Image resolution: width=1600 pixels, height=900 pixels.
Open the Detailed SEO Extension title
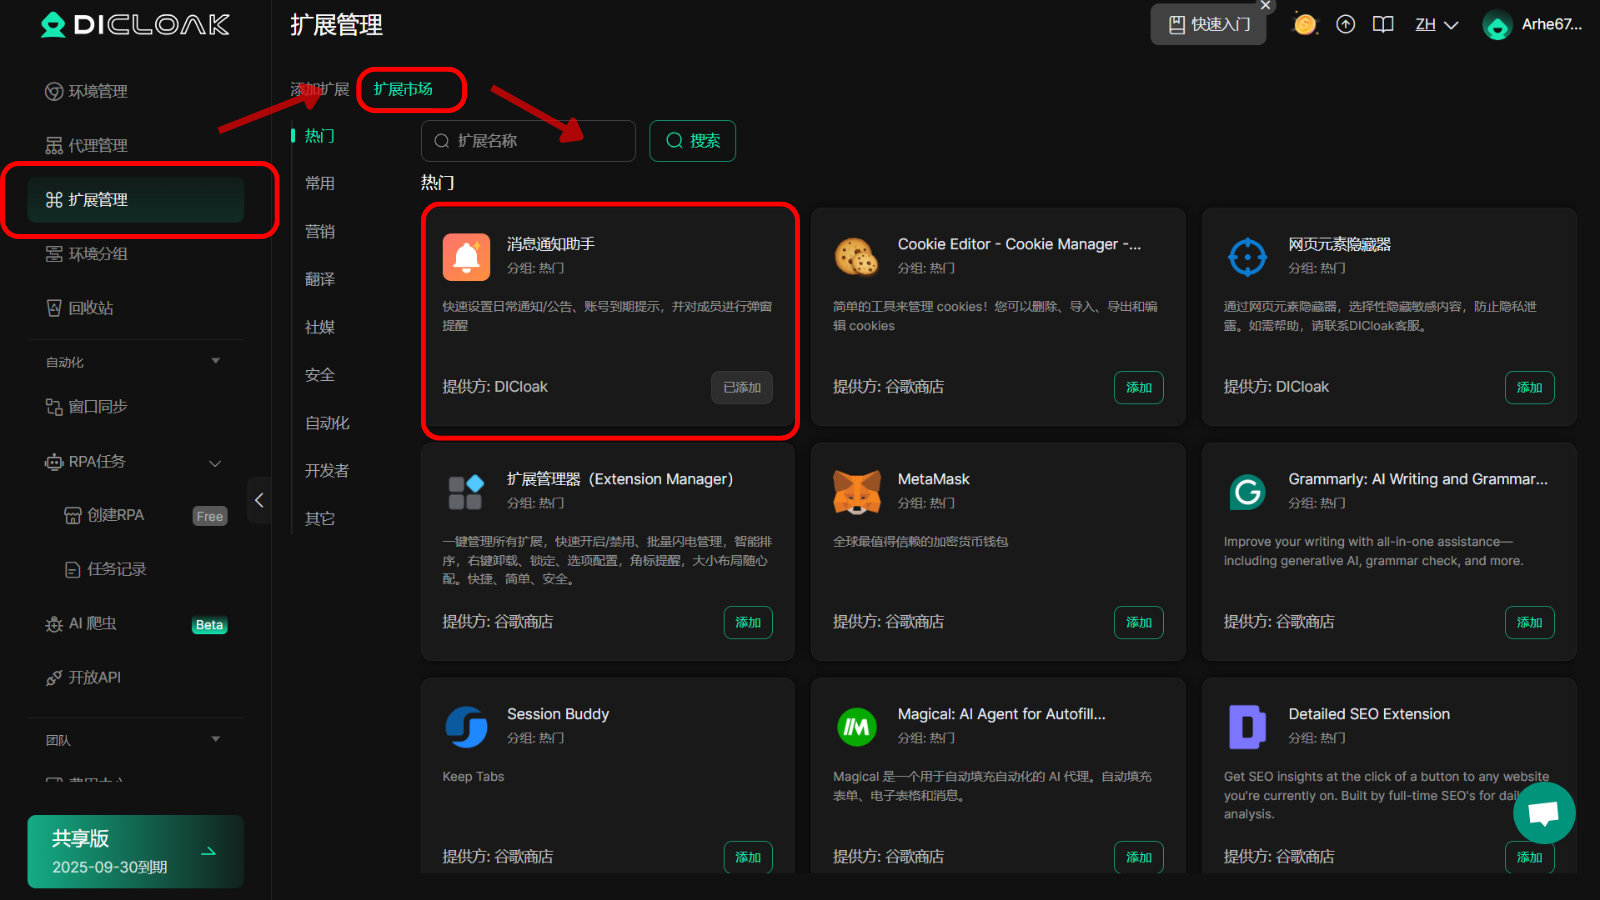click(1369, 714)
